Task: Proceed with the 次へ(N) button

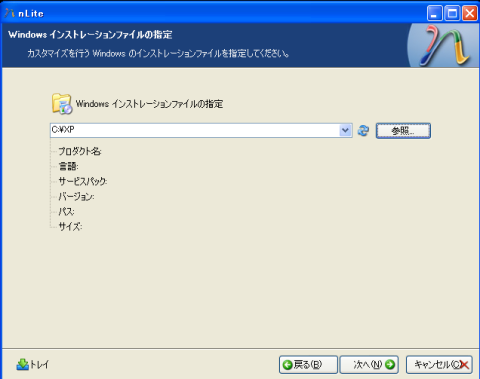Action: [x=369, y=365]
